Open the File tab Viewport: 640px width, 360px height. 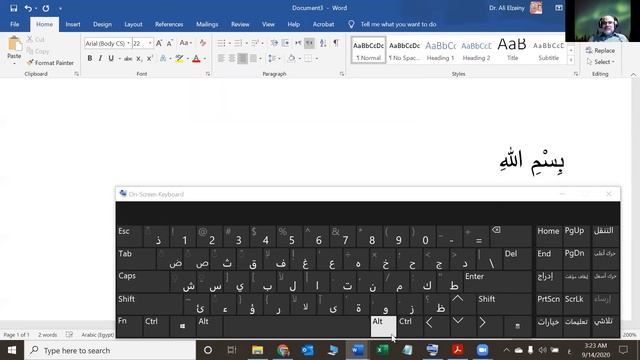(x=15, y=24)
